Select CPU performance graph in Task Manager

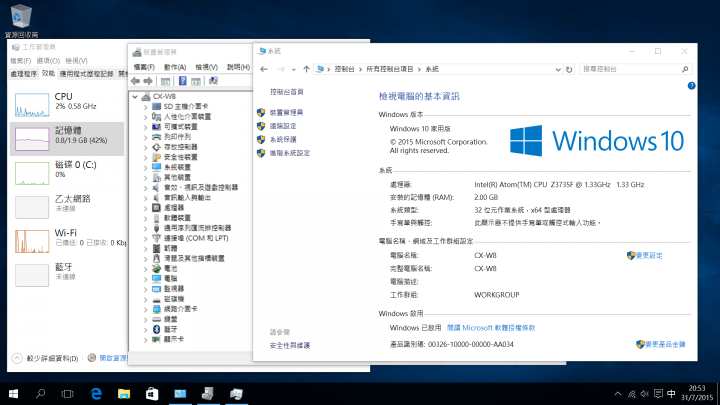coord(67,104)
